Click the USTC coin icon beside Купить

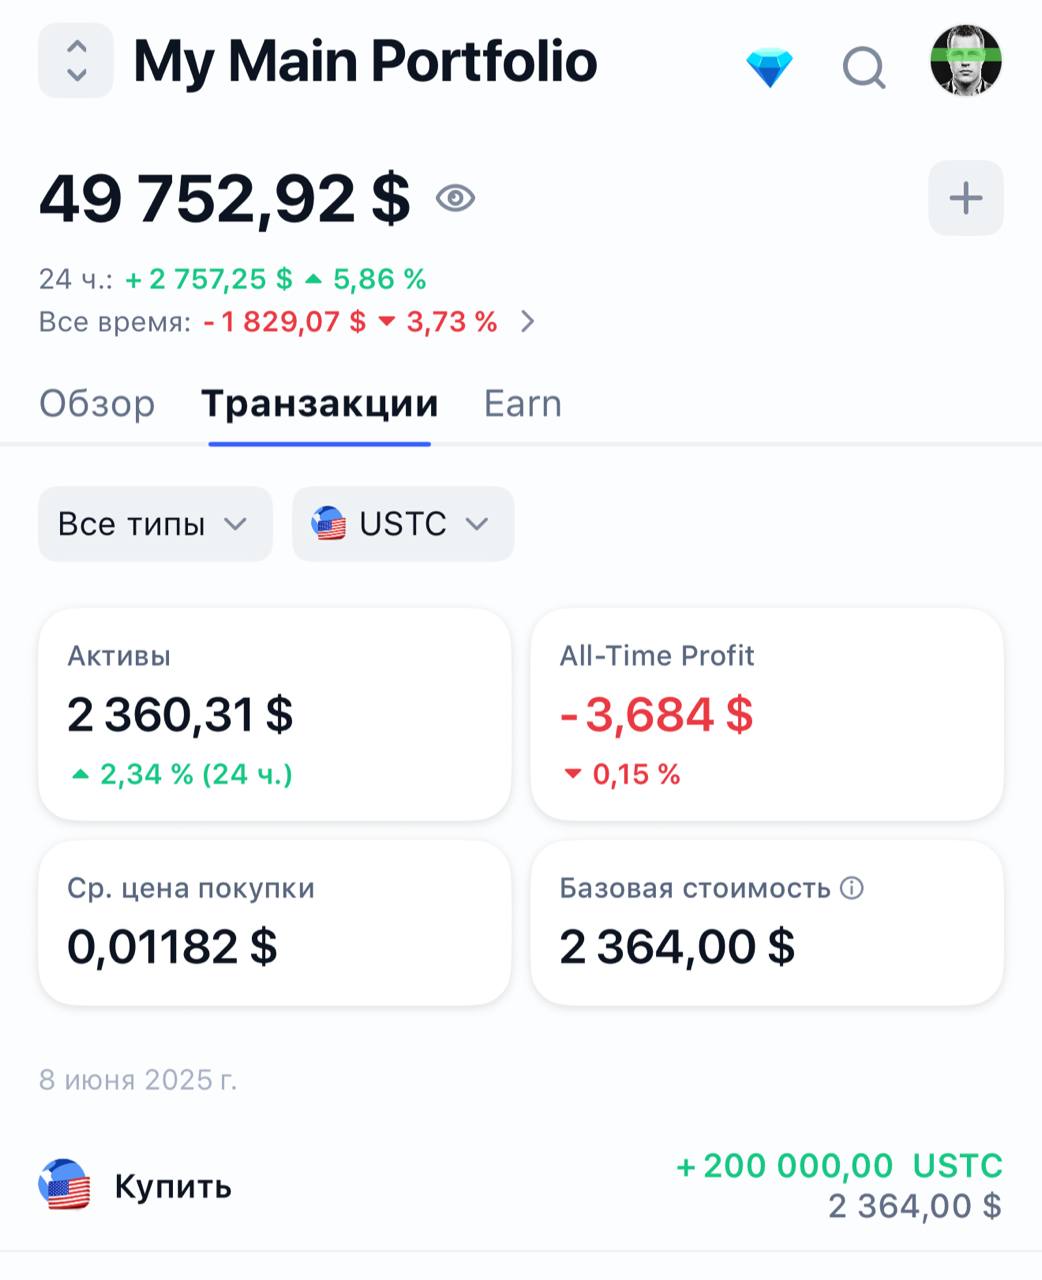click(65, 1186)
